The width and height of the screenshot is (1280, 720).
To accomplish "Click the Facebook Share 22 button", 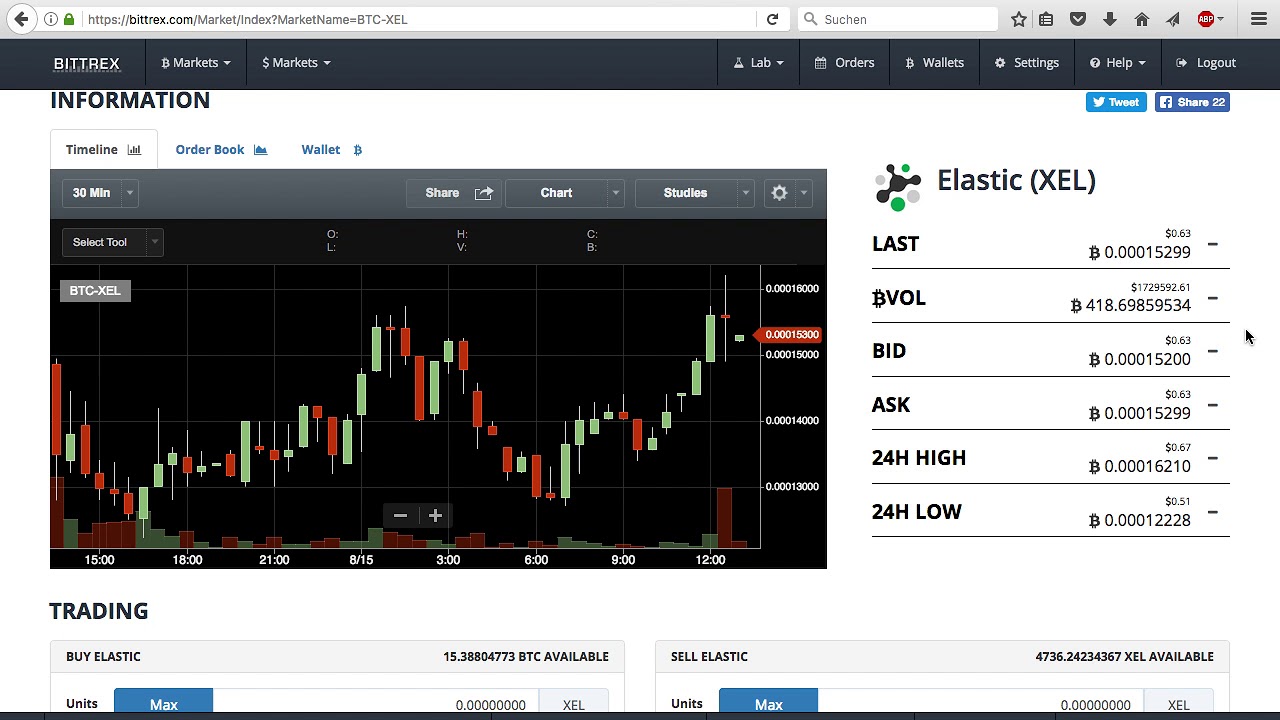I will click(x=1192, y=102).
